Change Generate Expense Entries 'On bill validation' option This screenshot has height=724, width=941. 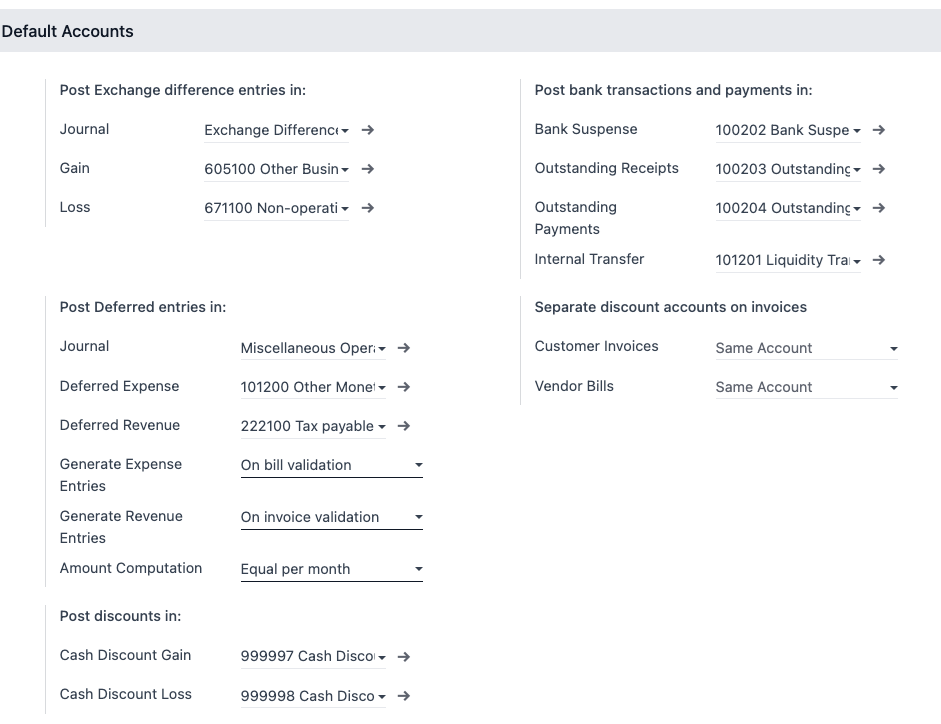[x=331, y=465]
